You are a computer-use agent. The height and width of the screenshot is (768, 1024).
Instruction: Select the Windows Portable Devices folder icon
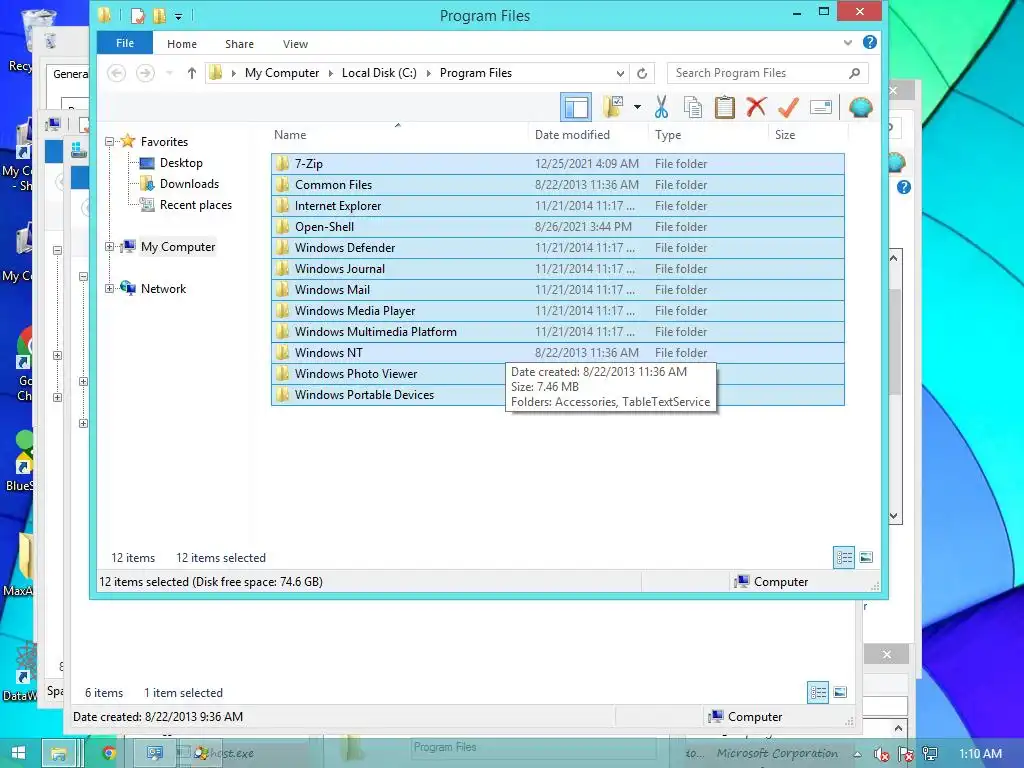282,394
